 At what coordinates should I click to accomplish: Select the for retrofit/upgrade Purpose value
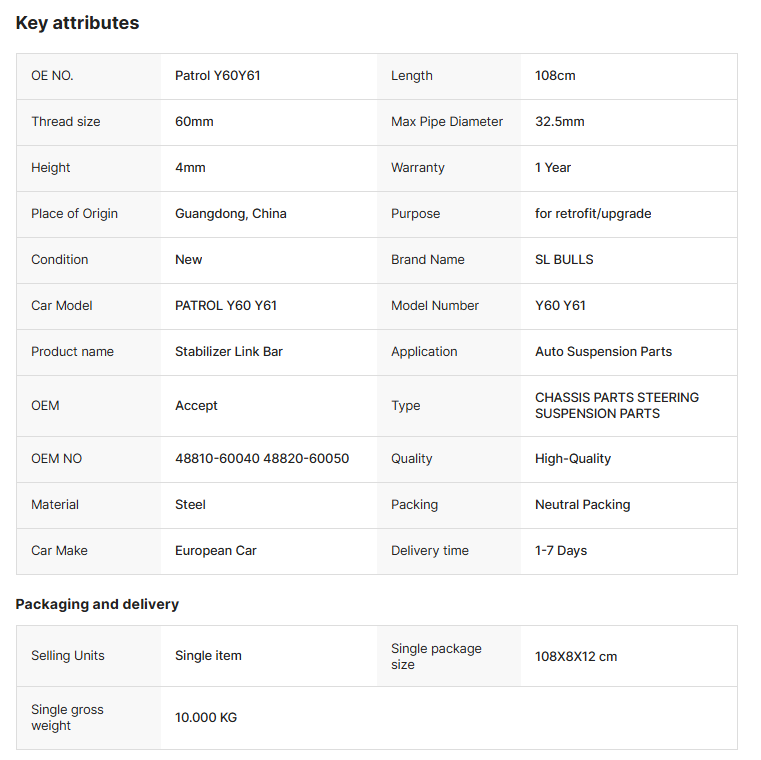593,214
